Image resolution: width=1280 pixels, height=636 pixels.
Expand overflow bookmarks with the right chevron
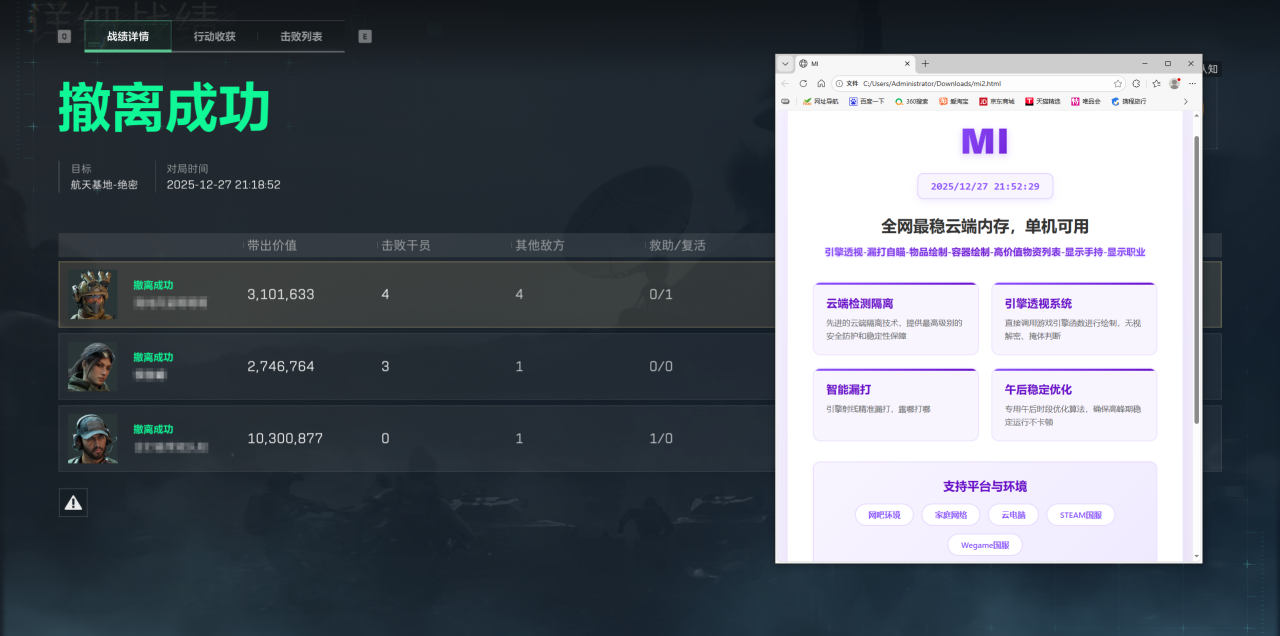[1187, 101]
